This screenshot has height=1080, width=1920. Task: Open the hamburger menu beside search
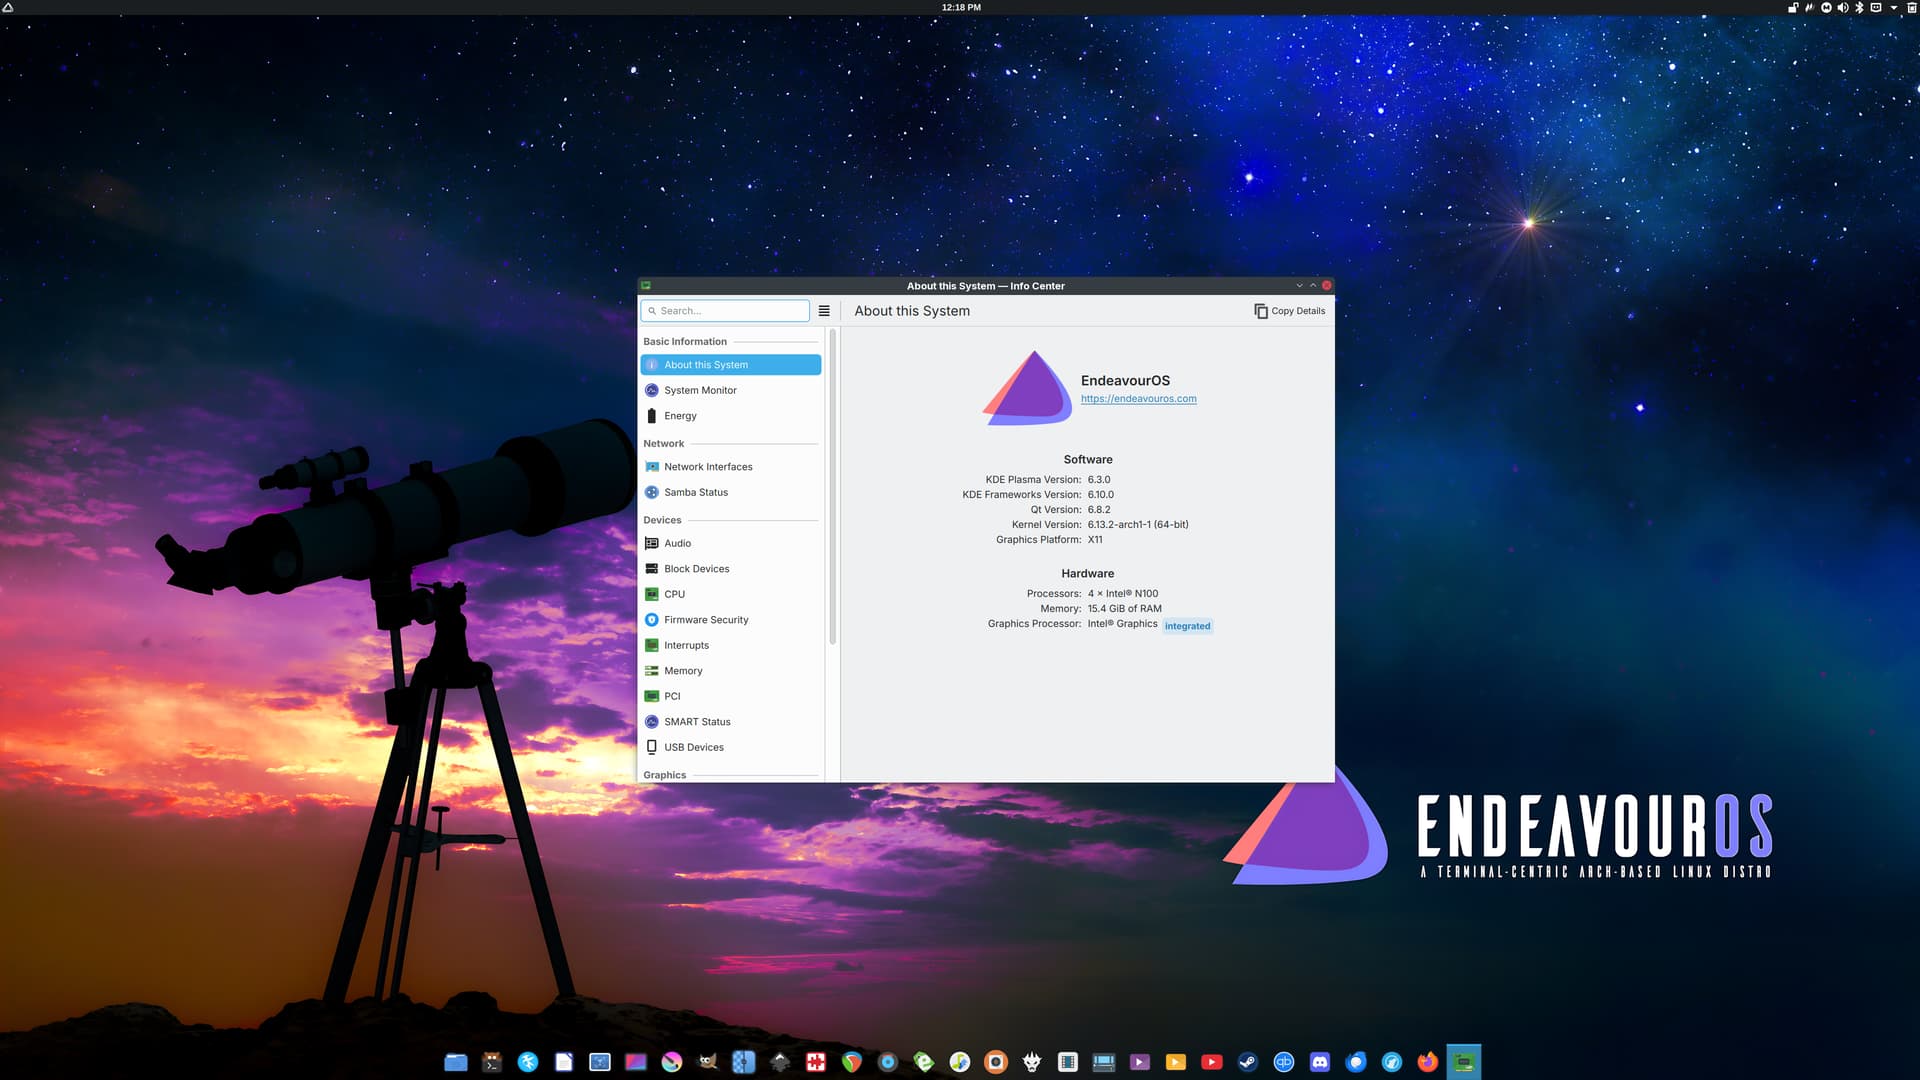point(824,311)
